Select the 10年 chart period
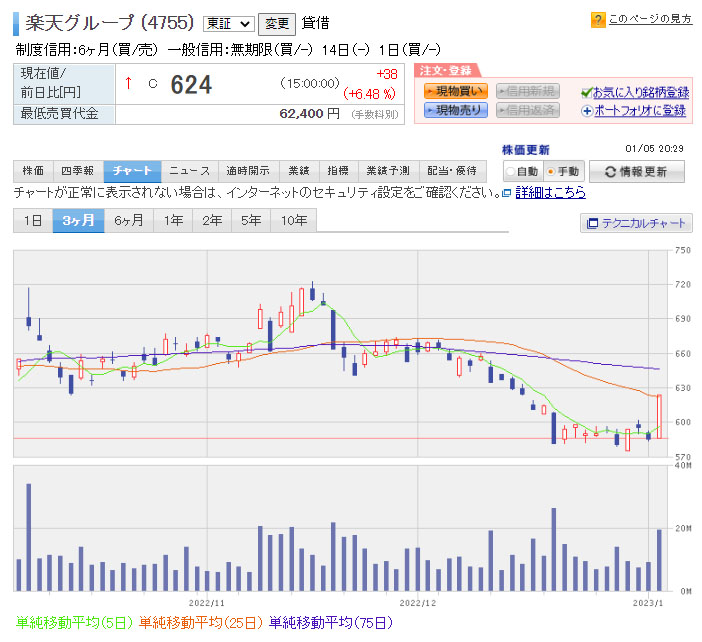This screenshot has width=702, height=642. point(293,221)
